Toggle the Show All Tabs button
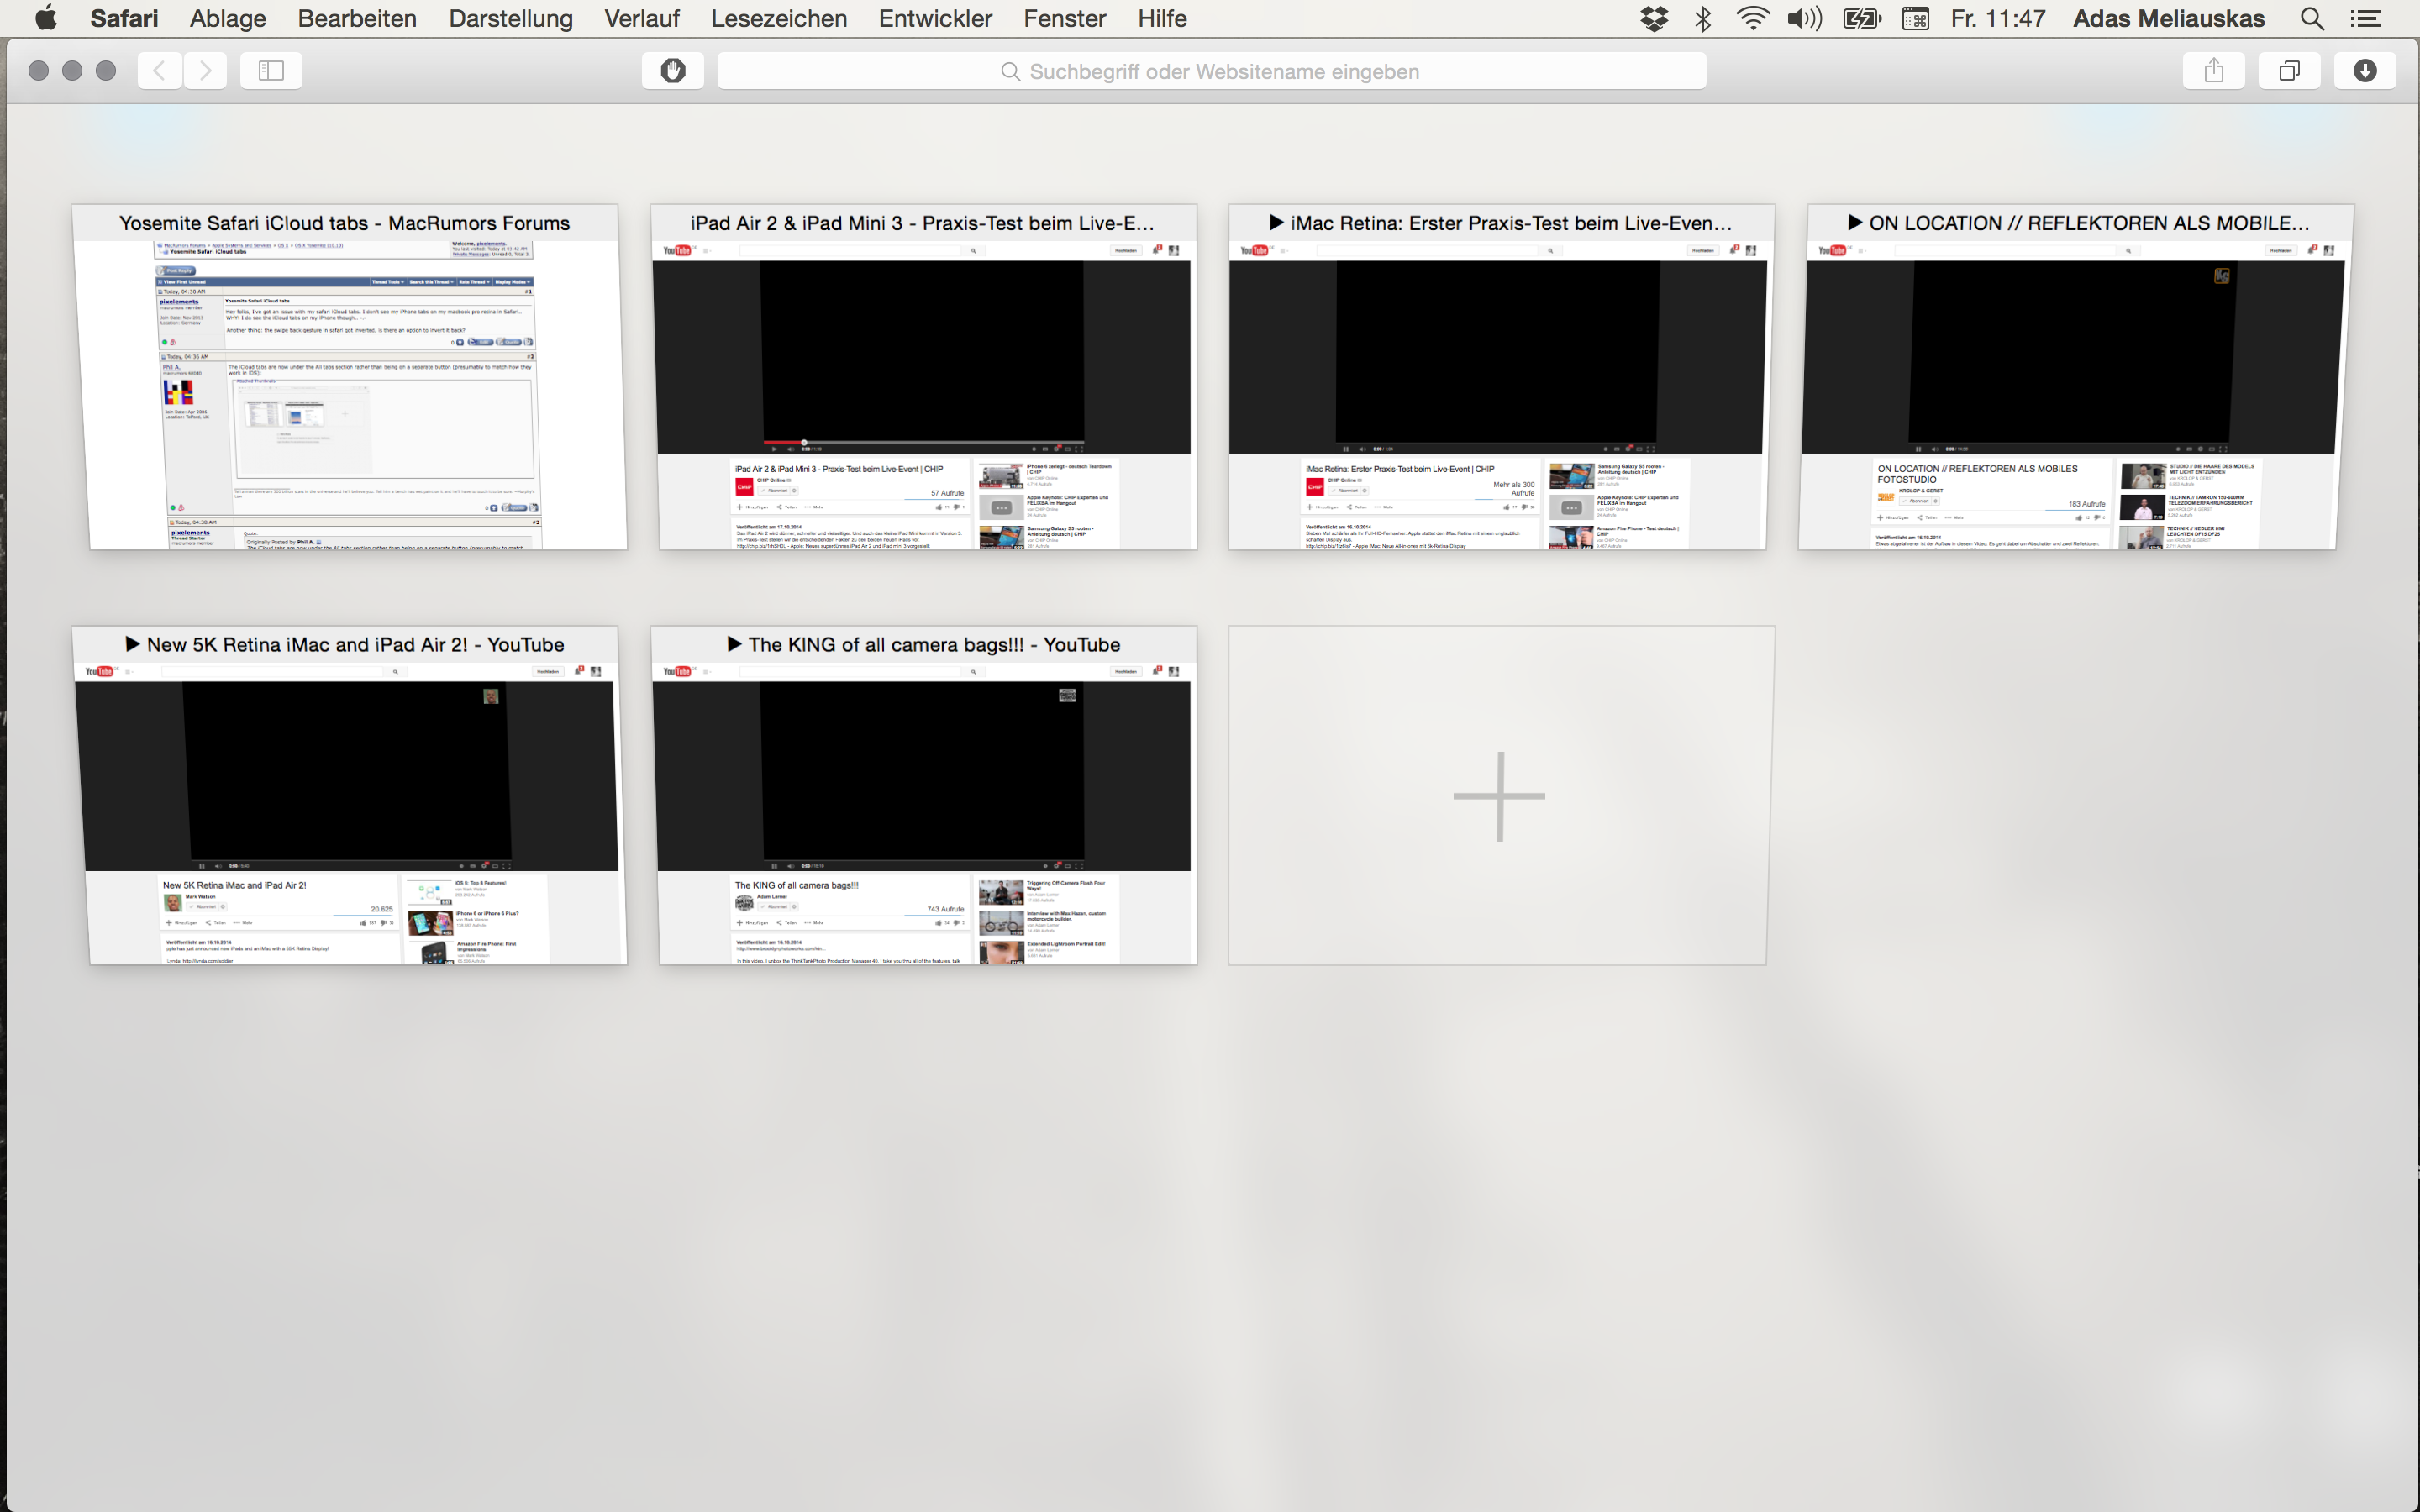The height and width of the screenshot is (1512, 2420). tap(2289, 71)
